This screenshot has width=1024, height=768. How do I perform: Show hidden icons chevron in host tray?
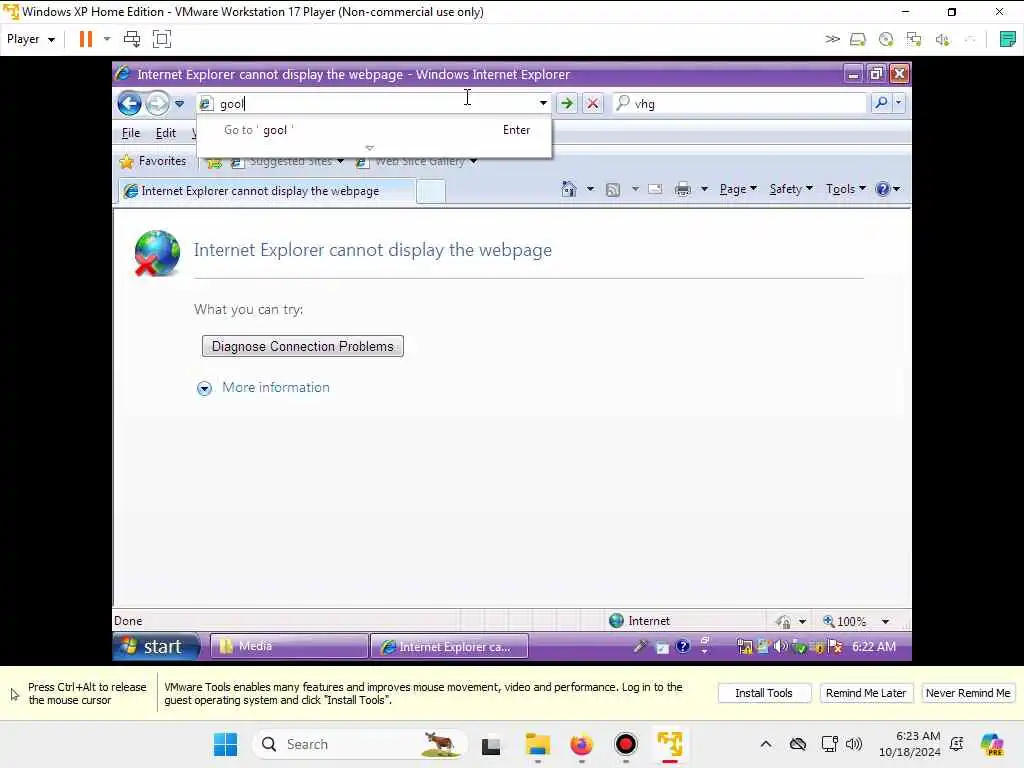pyautogui.click(x=765, y=744)
